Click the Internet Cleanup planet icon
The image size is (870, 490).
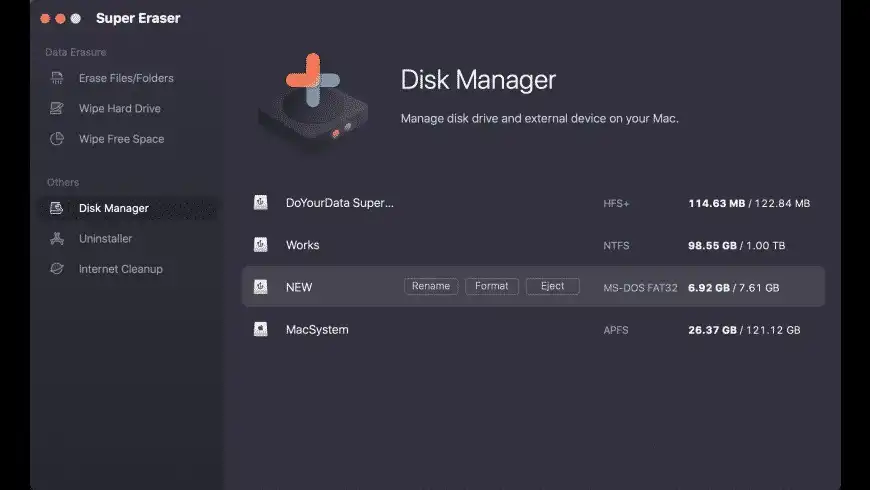pyautogui.click(x=57, y=269)
